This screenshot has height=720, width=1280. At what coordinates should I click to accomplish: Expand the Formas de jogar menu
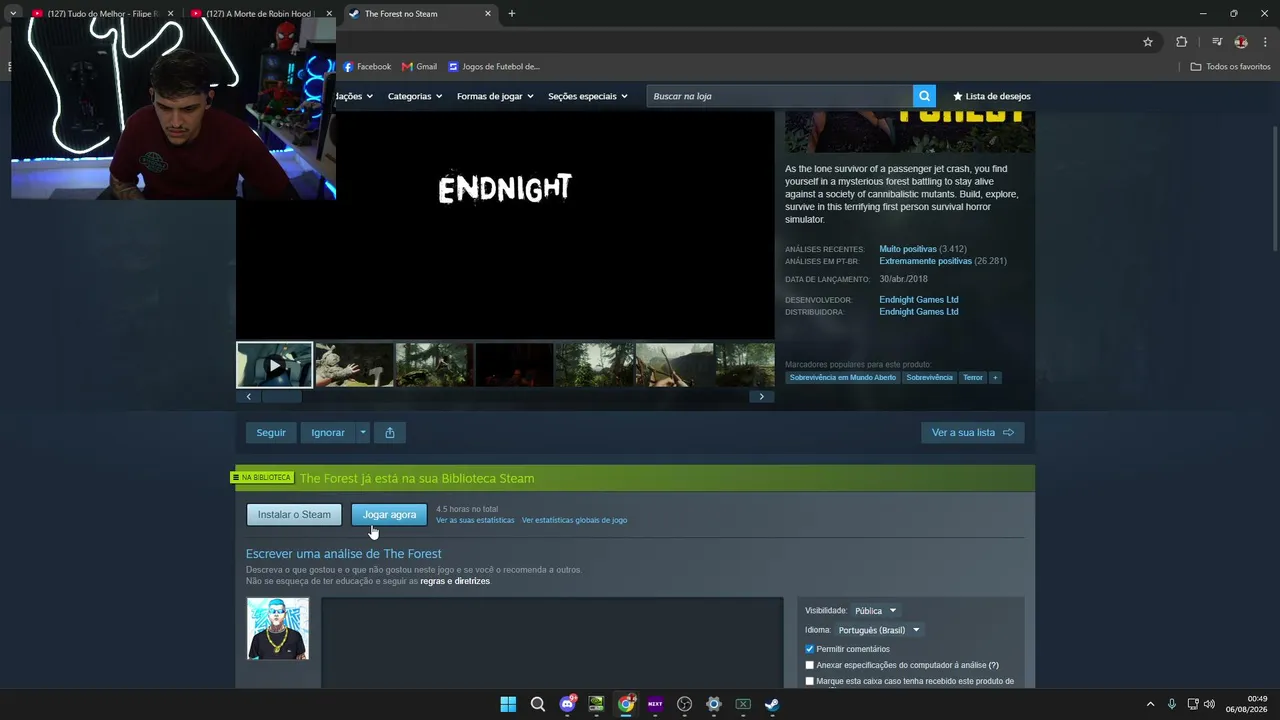[495, 96]
